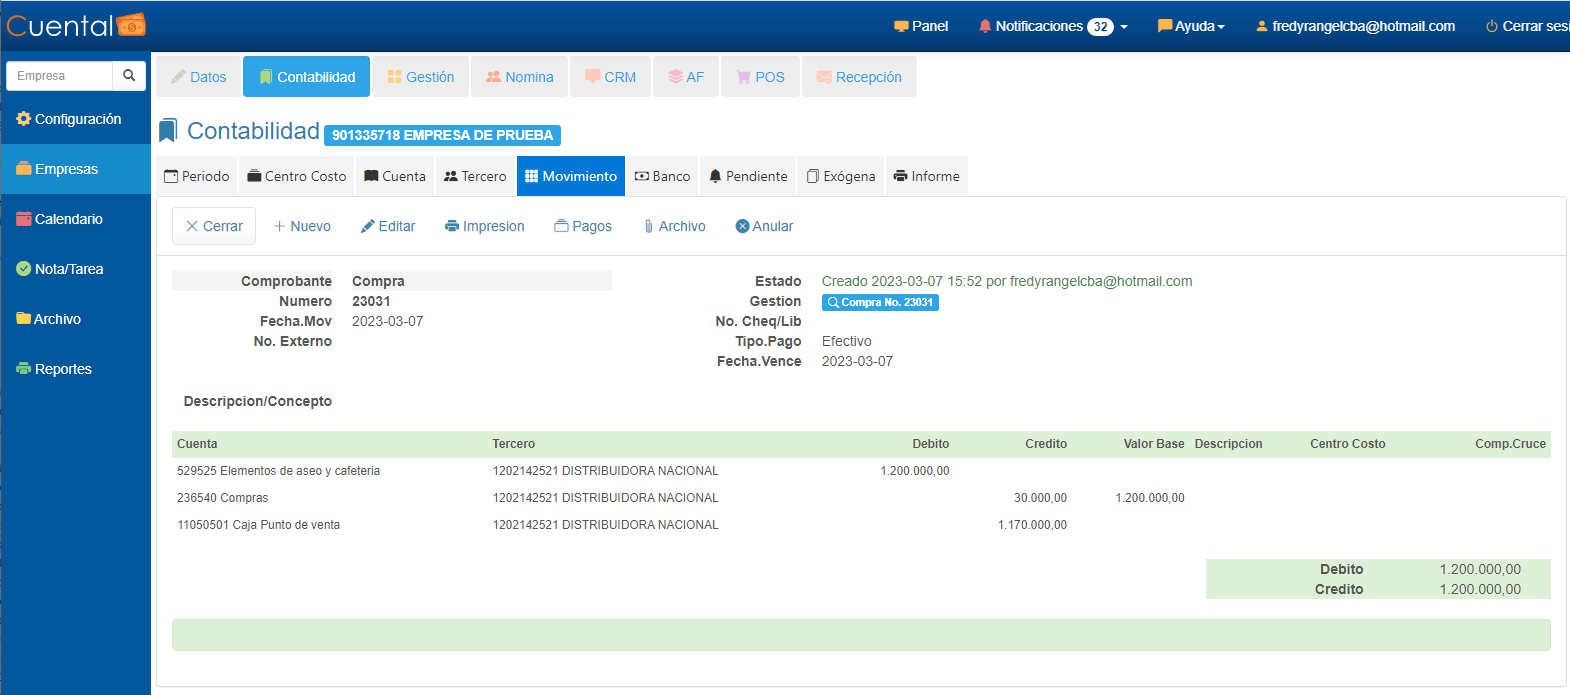Open Pagos from the movement toolbar
Viewport: 1570px width, 695px height.
[x=583, y=226]
